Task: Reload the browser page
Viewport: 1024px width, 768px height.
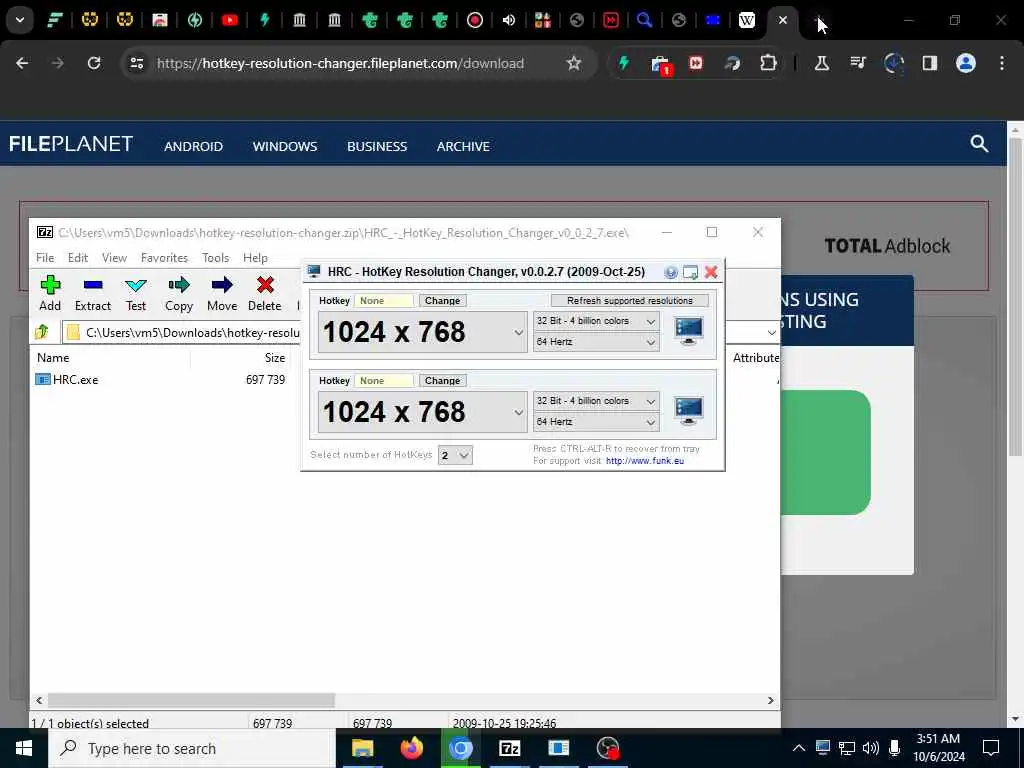Action: [x=94, y=63]
